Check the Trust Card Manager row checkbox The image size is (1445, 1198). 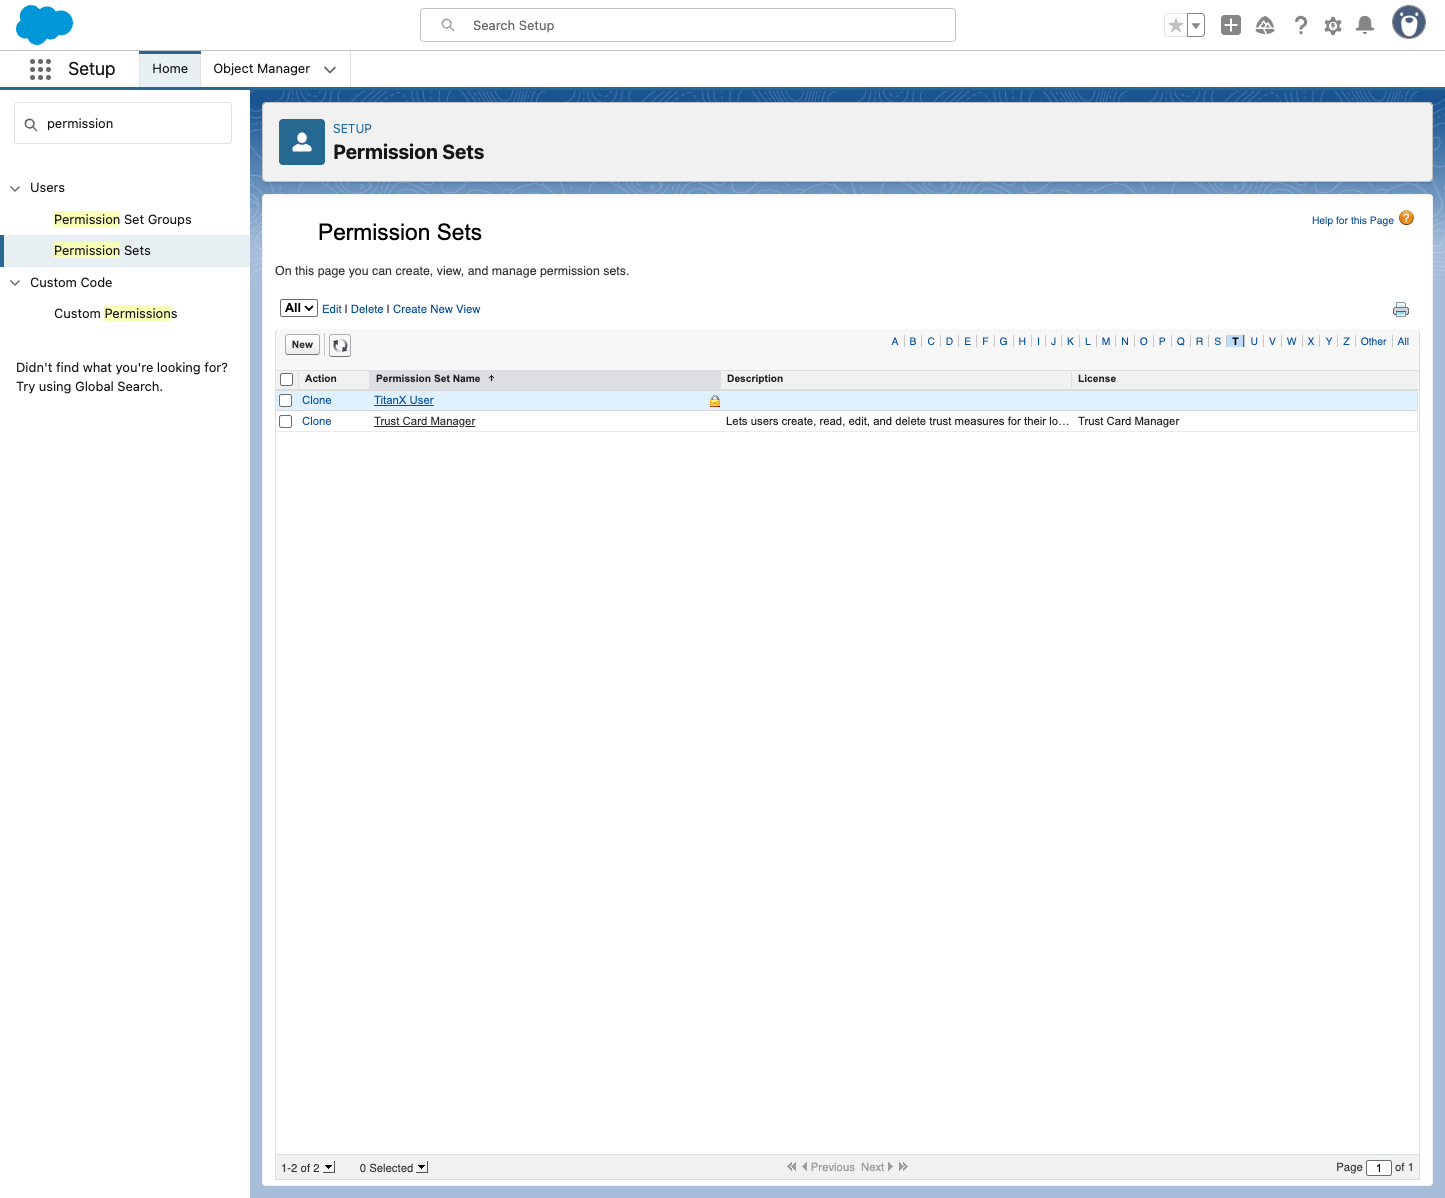coord(286,422)
